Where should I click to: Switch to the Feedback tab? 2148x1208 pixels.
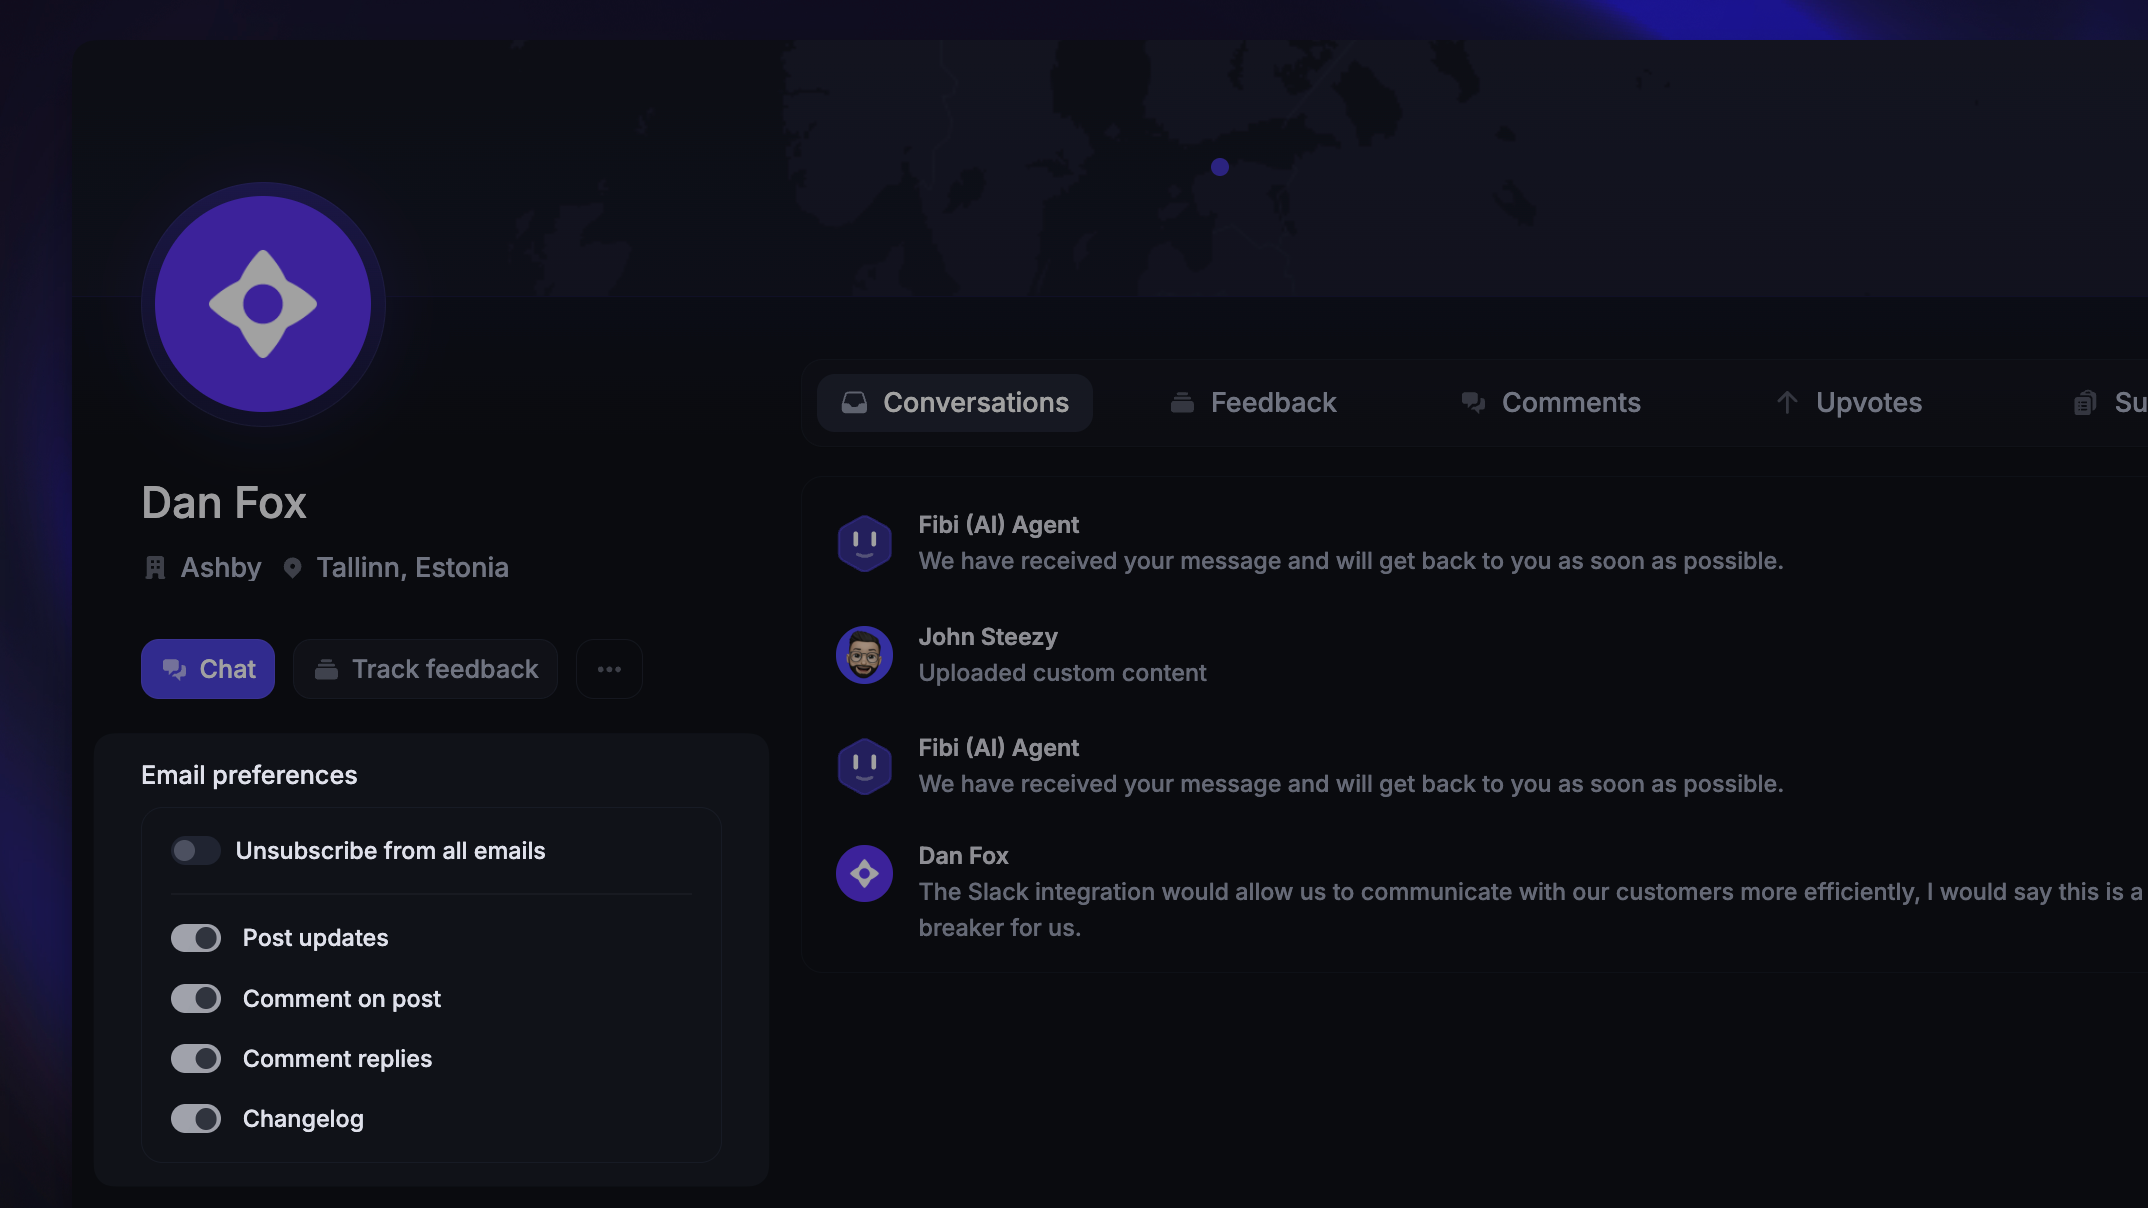(1253, 403)
